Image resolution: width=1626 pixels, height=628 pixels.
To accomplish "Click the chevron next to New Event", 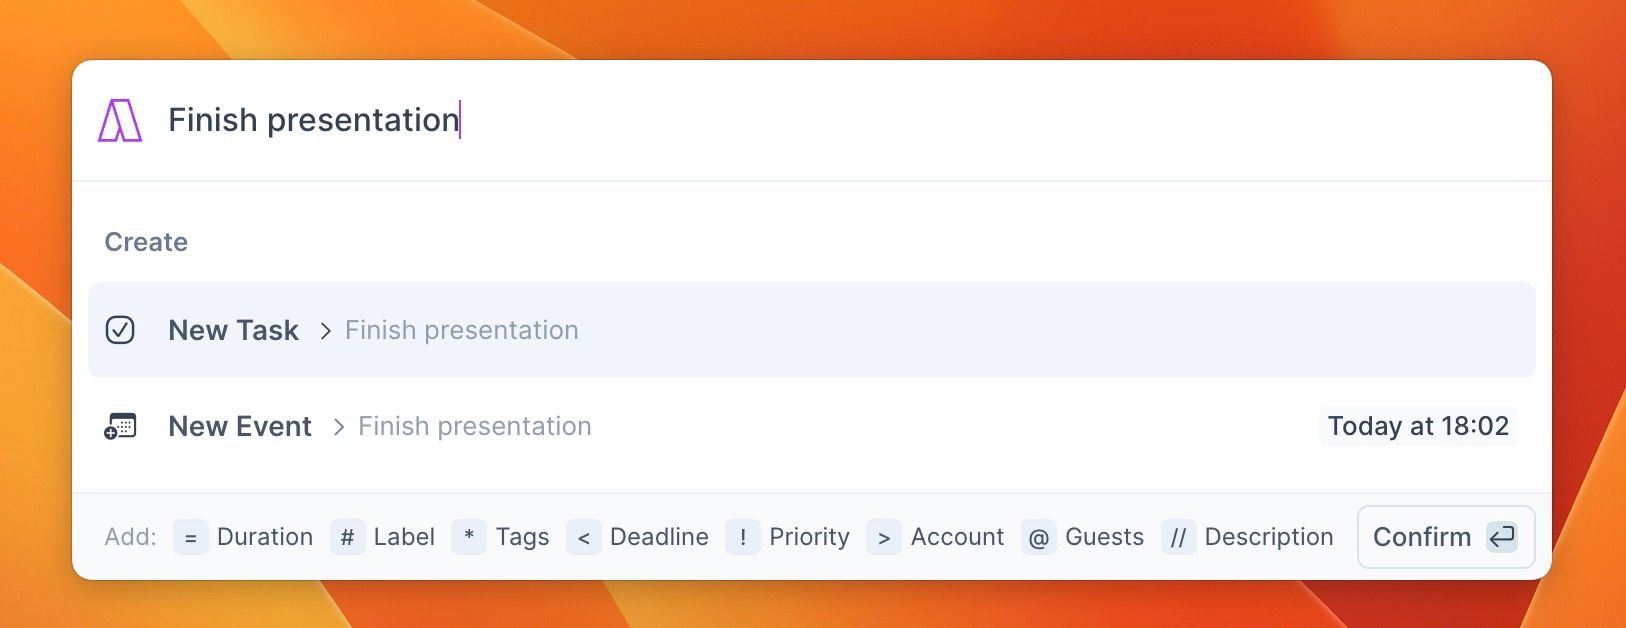I will [339, 427].
